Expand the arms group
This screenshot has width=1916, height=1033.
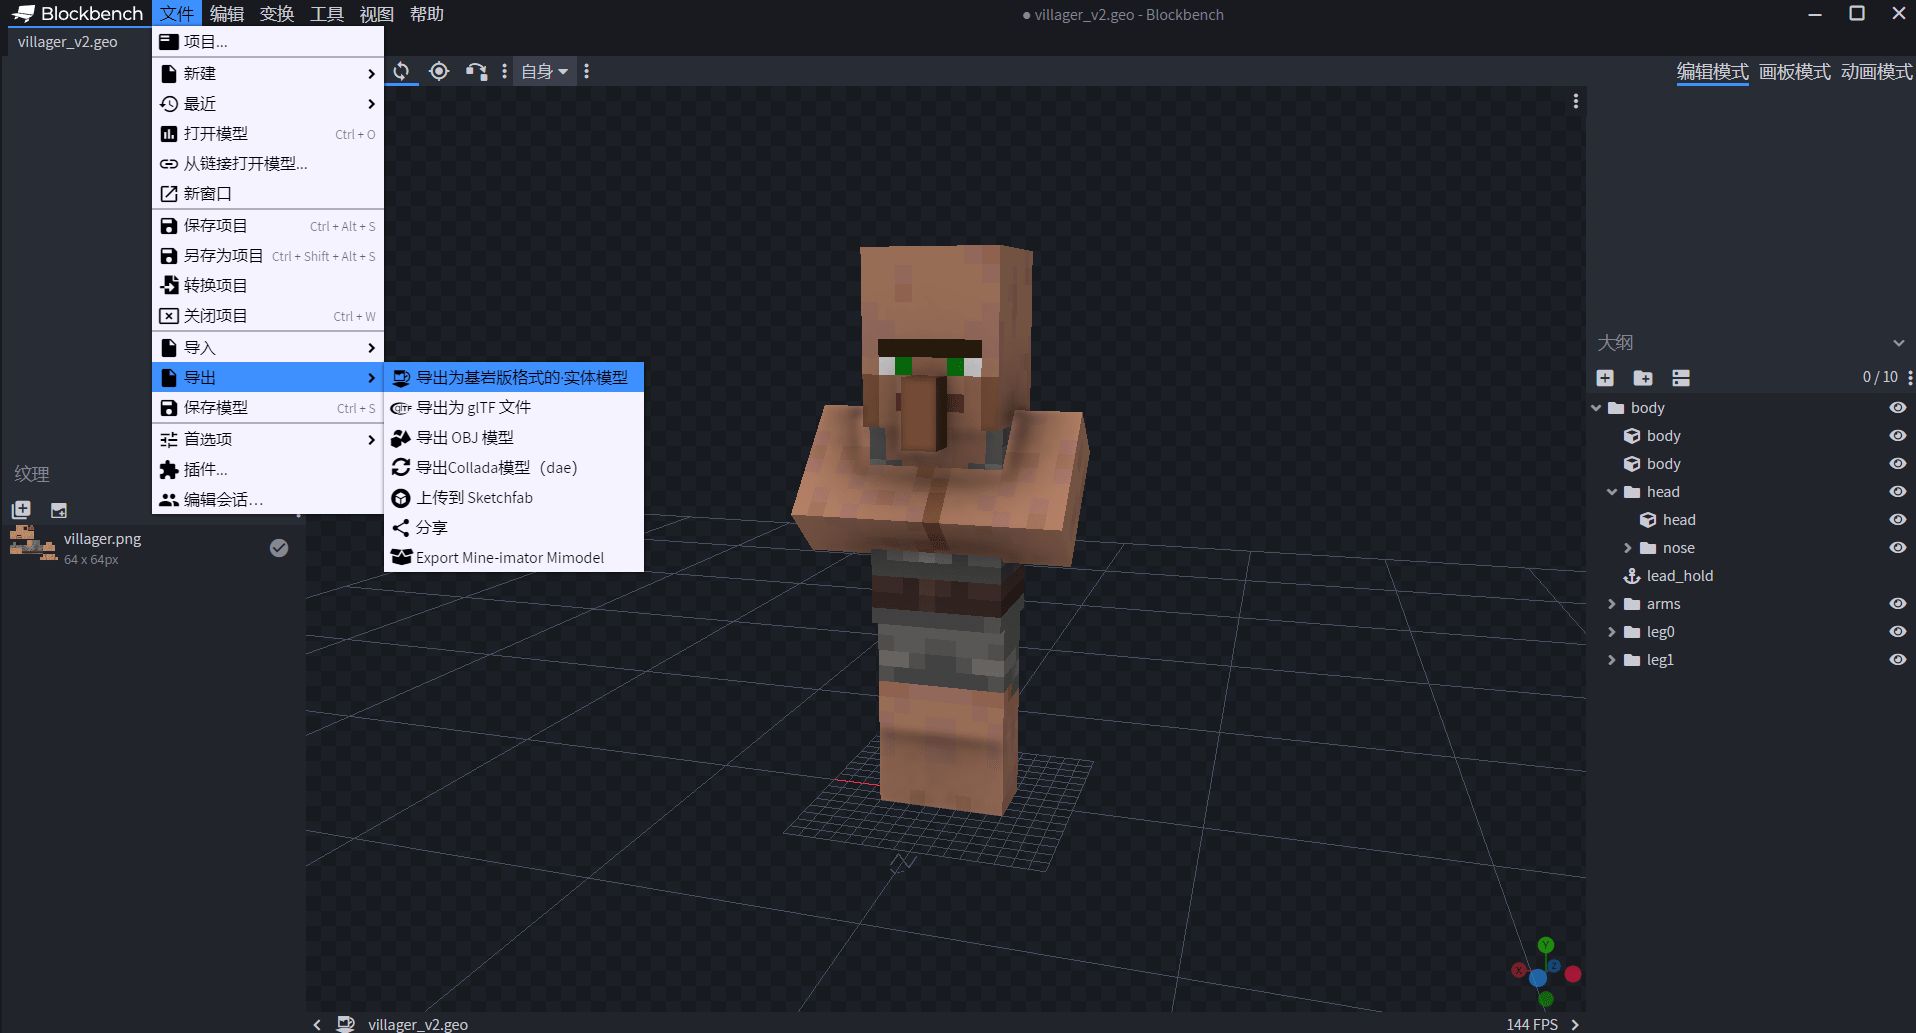[x=1612, y=604]
